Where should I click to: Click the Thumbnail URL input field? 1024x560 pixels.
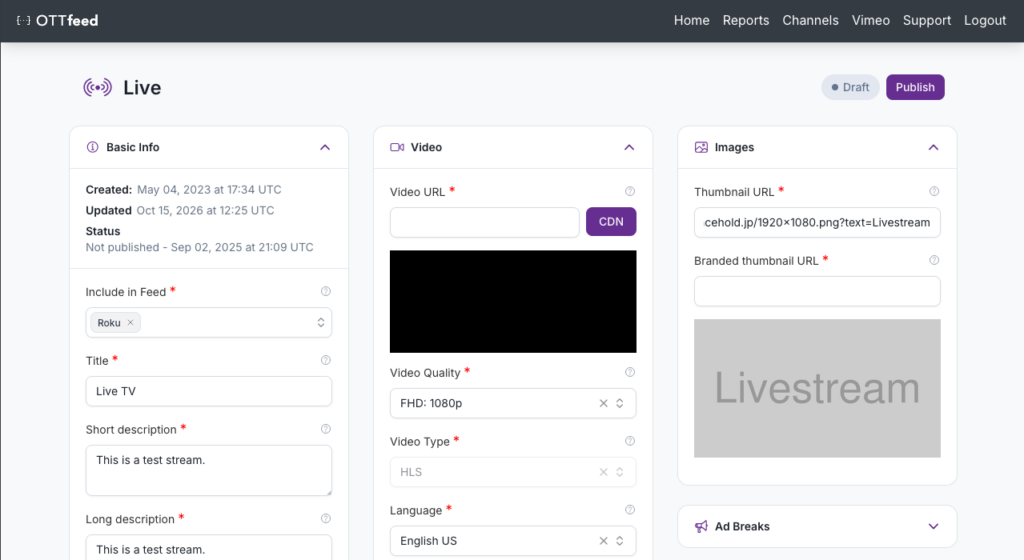tap(817, 223)
